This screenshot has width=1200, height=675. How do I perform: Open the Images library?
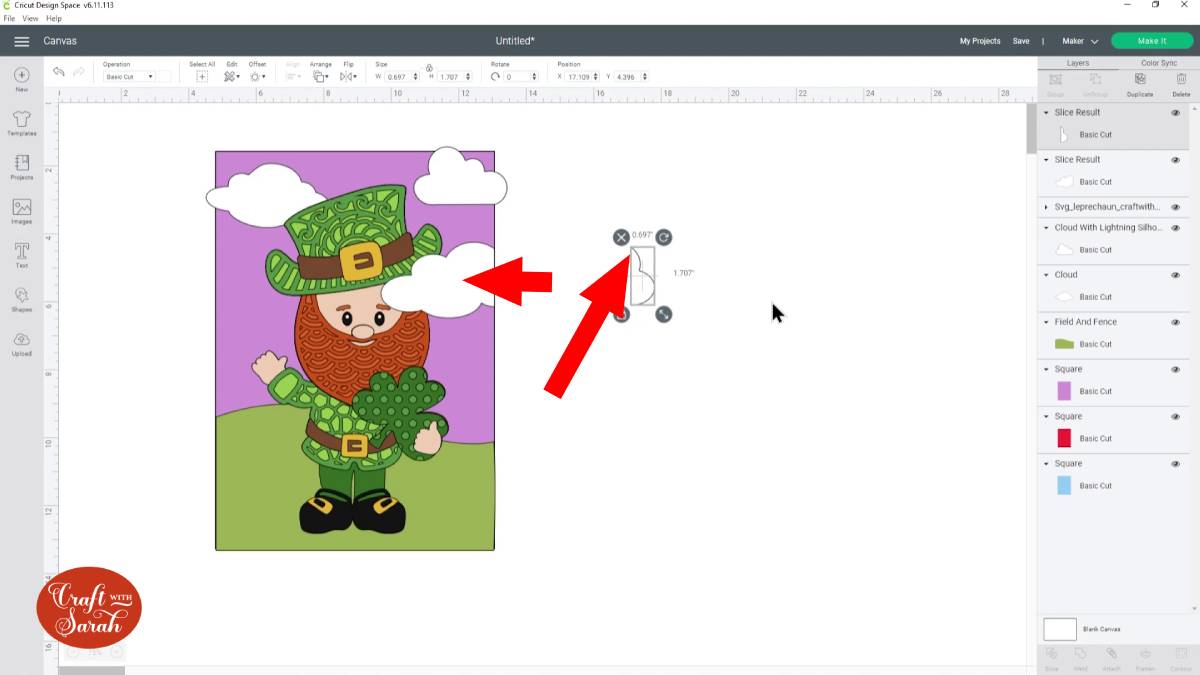click(21, 211)
